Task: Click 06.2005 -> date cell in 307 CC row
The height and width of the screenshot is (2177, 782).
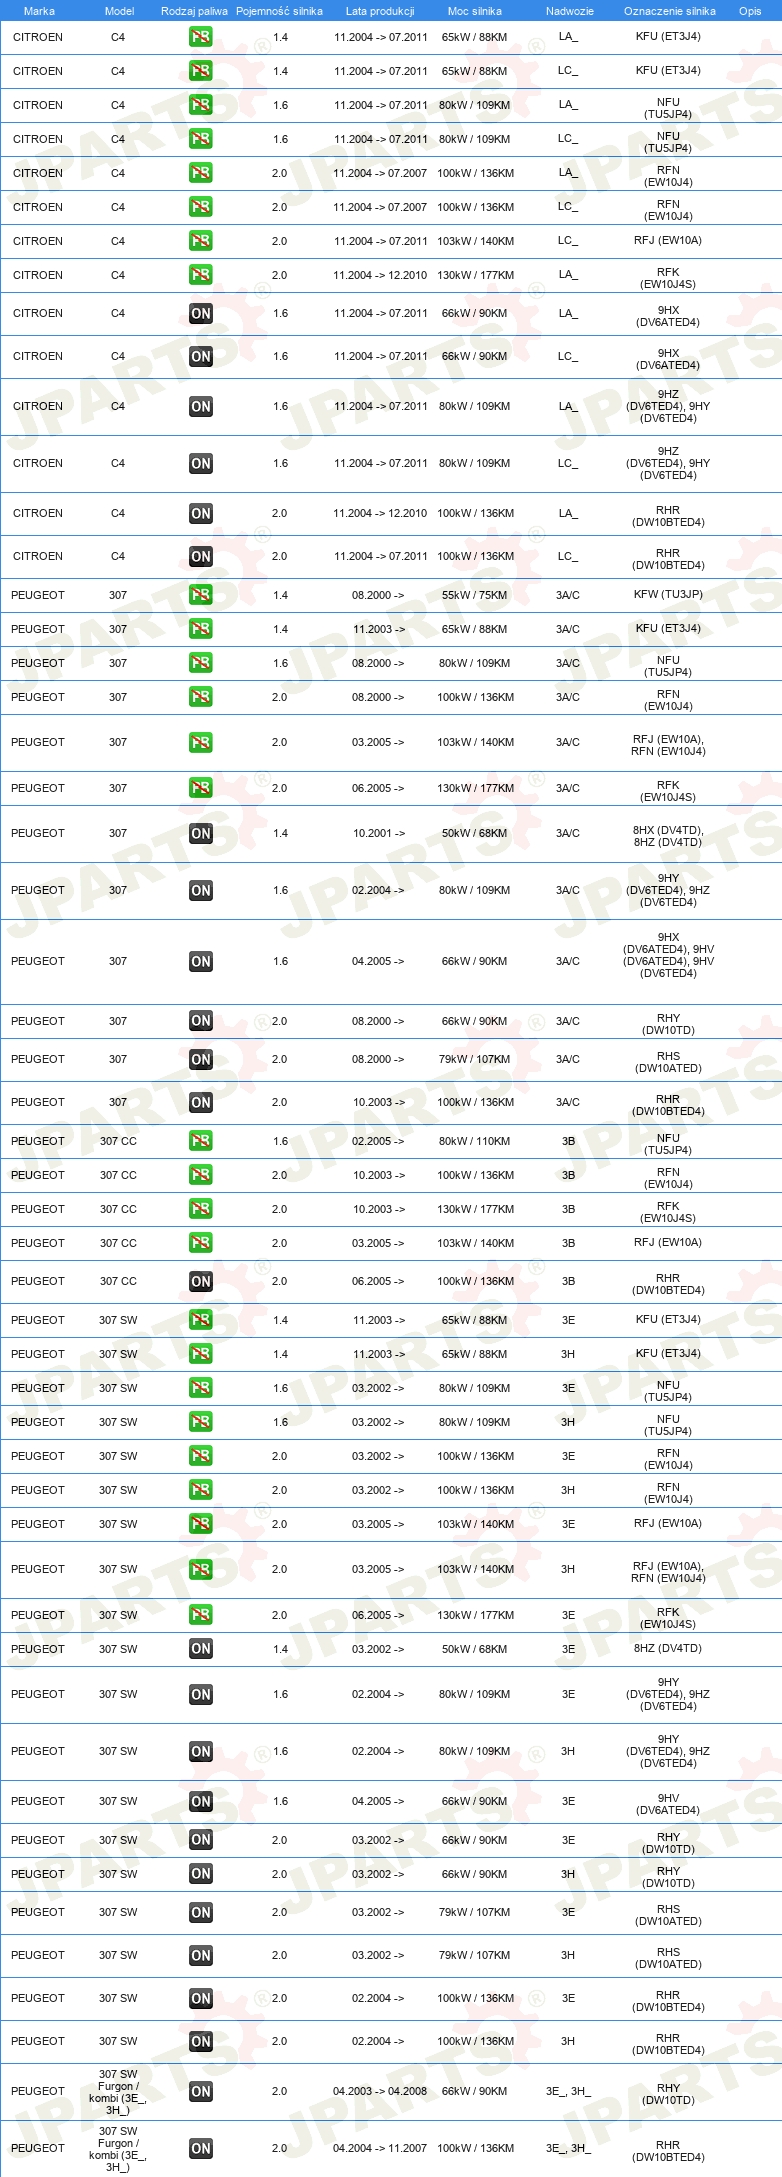Action: (x=378, y=1281)
